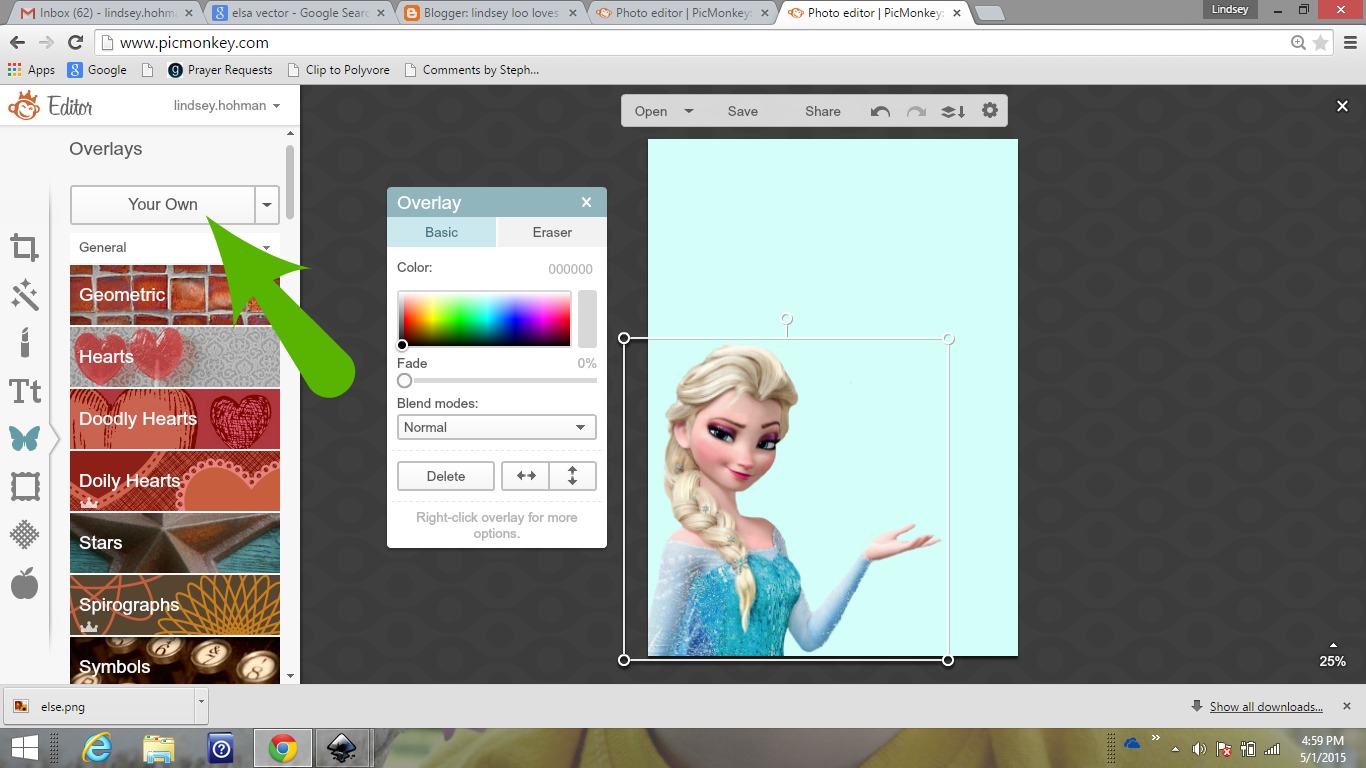
Task: Click the Windows Start button
Action: point(24,748)
